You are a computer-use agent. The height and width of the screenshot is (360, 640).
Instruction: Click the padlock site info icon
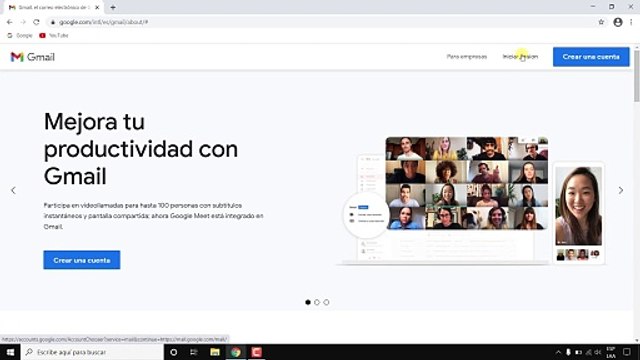click(x=53, y=22)
